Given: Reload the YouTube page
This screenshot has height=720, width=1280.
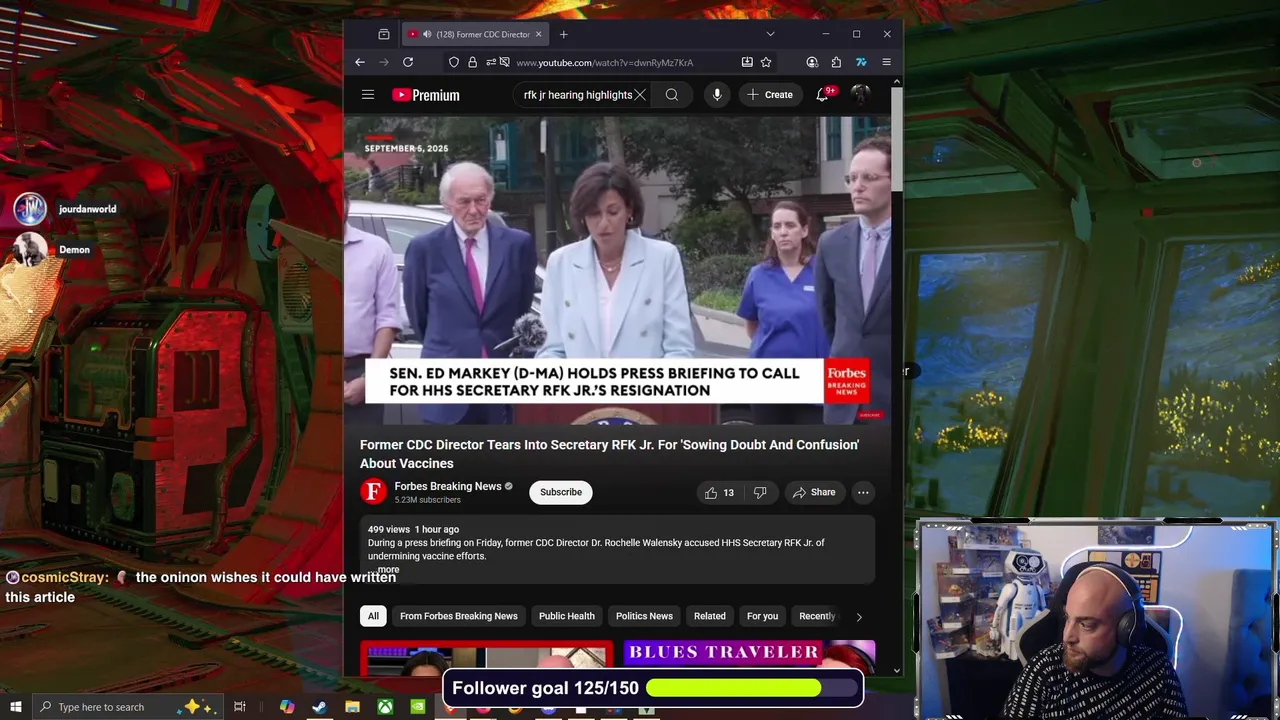Looking at the screenshot, I should 408,62.
